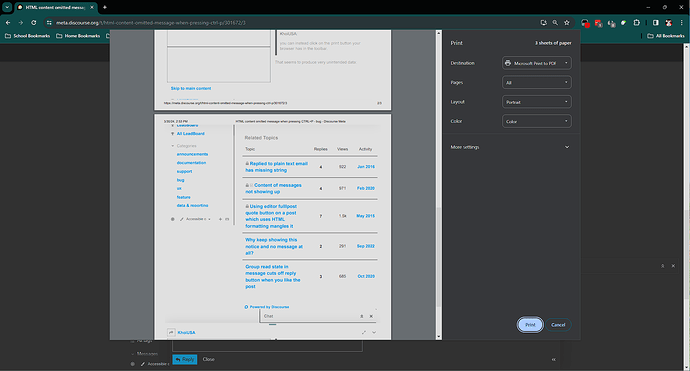Select the HTML content omitted tab
The image size is (690, 371).
point(55,7)
